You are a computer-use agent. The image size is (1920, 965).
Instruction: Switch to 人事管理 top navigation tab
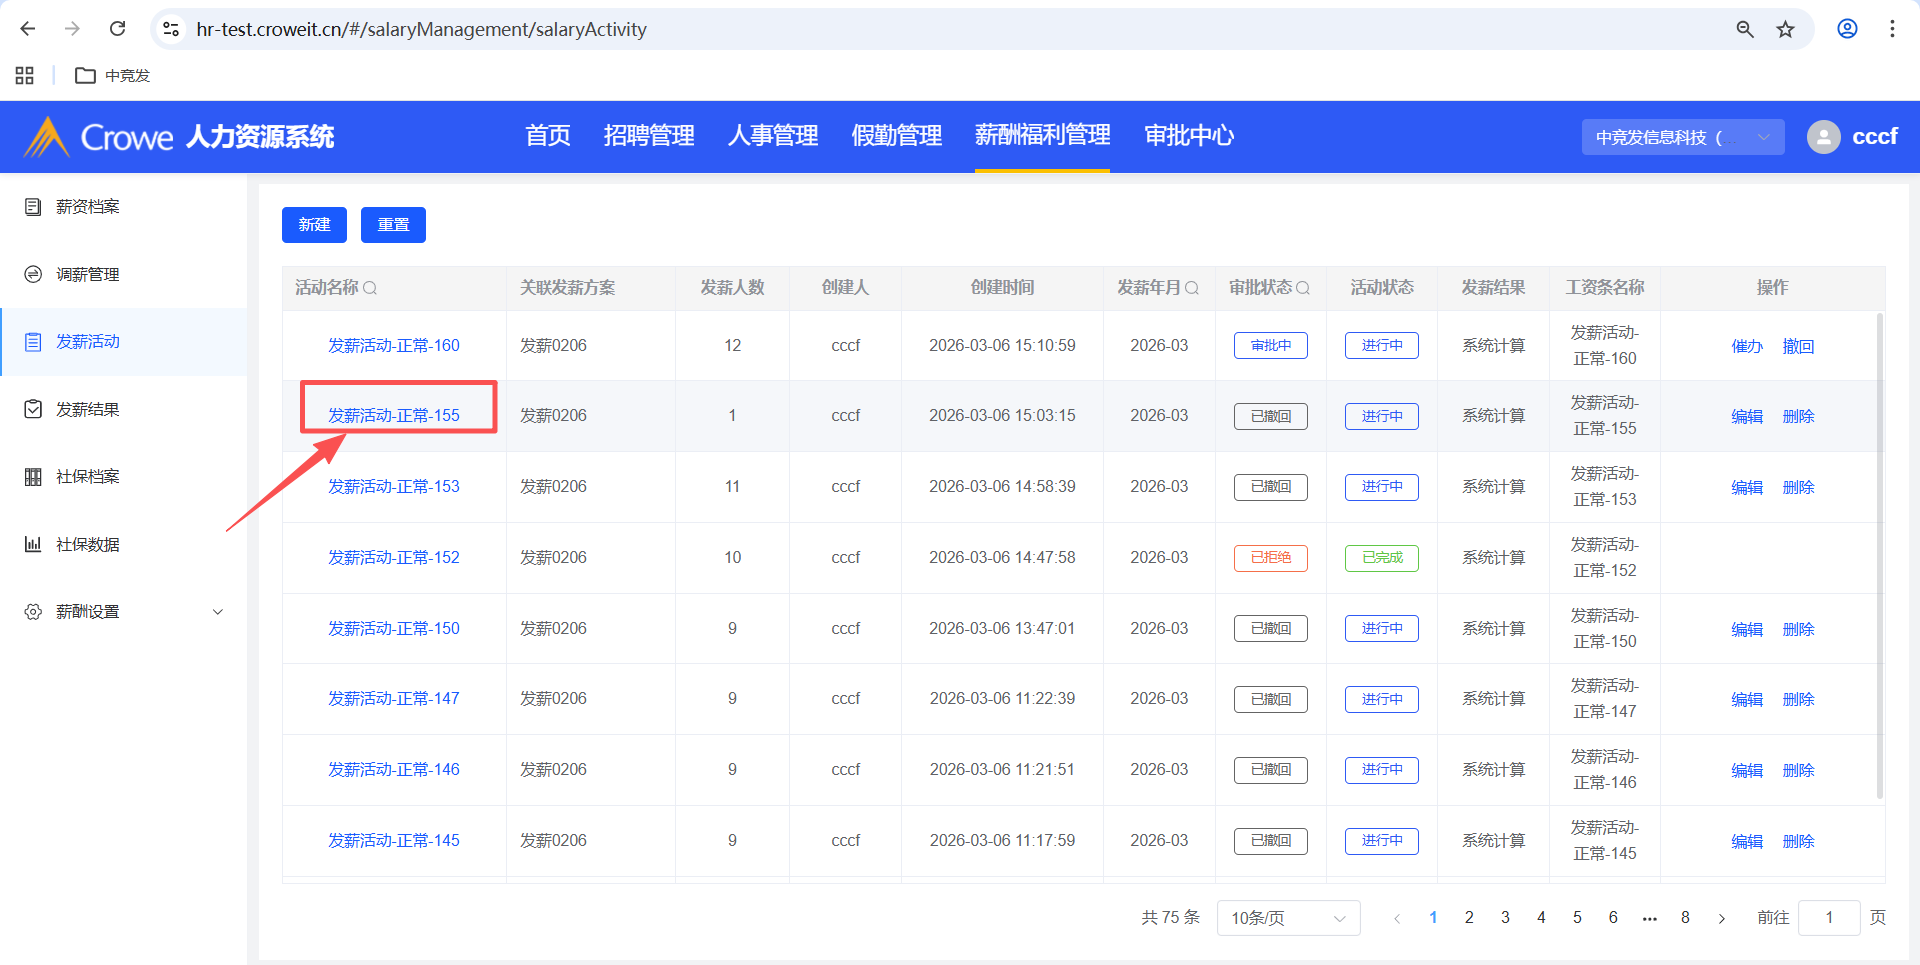(772, 136)
